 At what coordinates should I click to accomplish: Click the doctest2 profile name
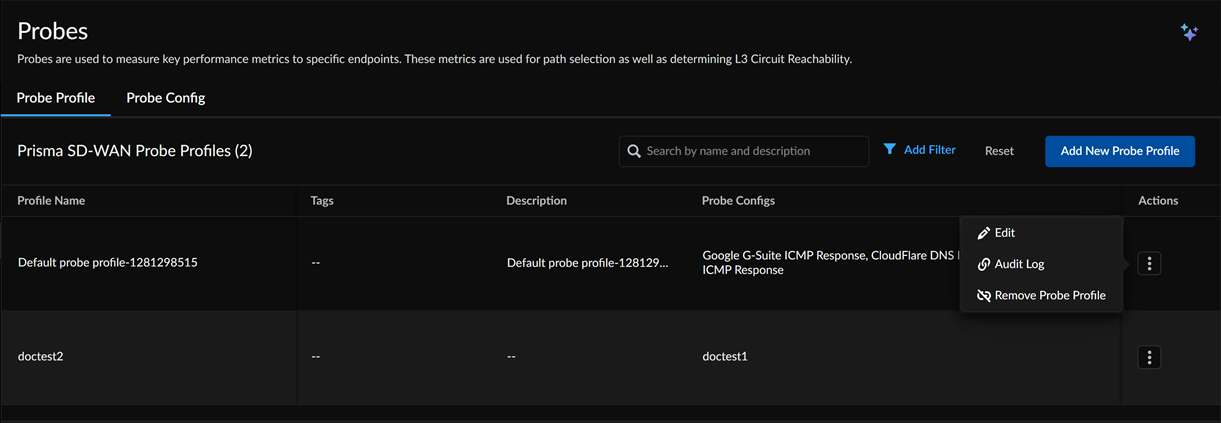(41, 357)
